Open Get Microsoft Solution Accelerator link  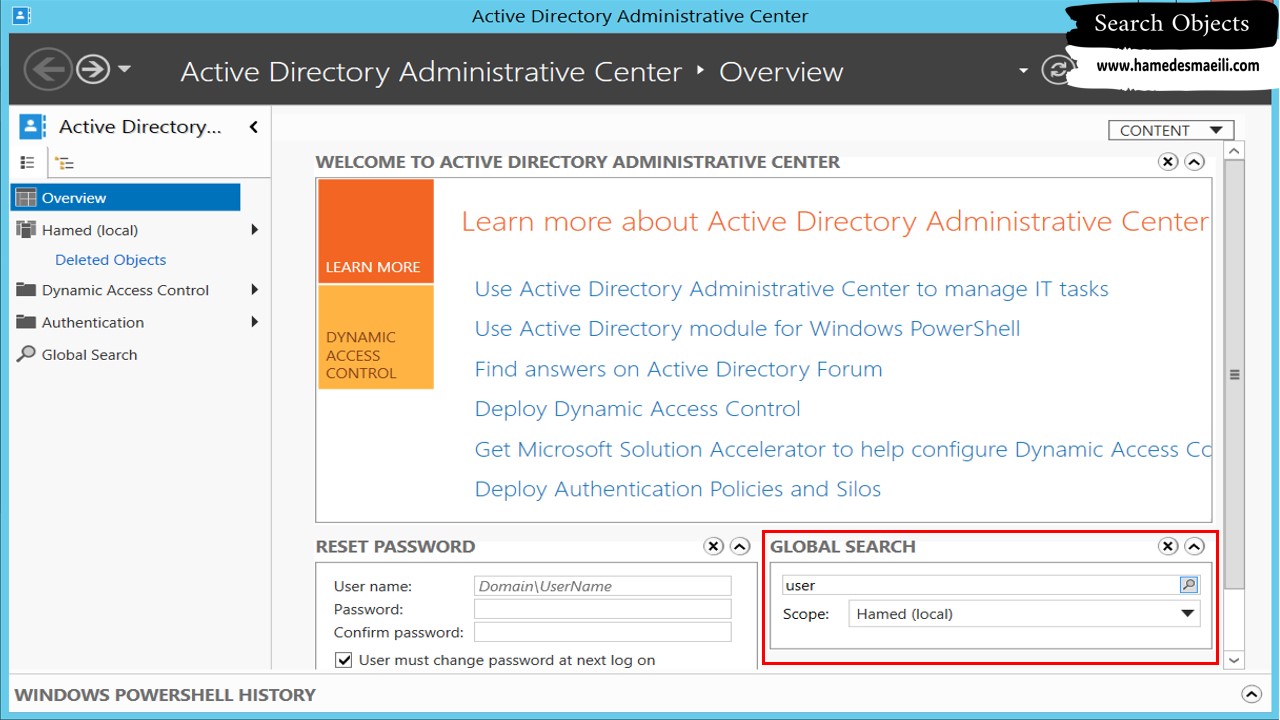843,449
